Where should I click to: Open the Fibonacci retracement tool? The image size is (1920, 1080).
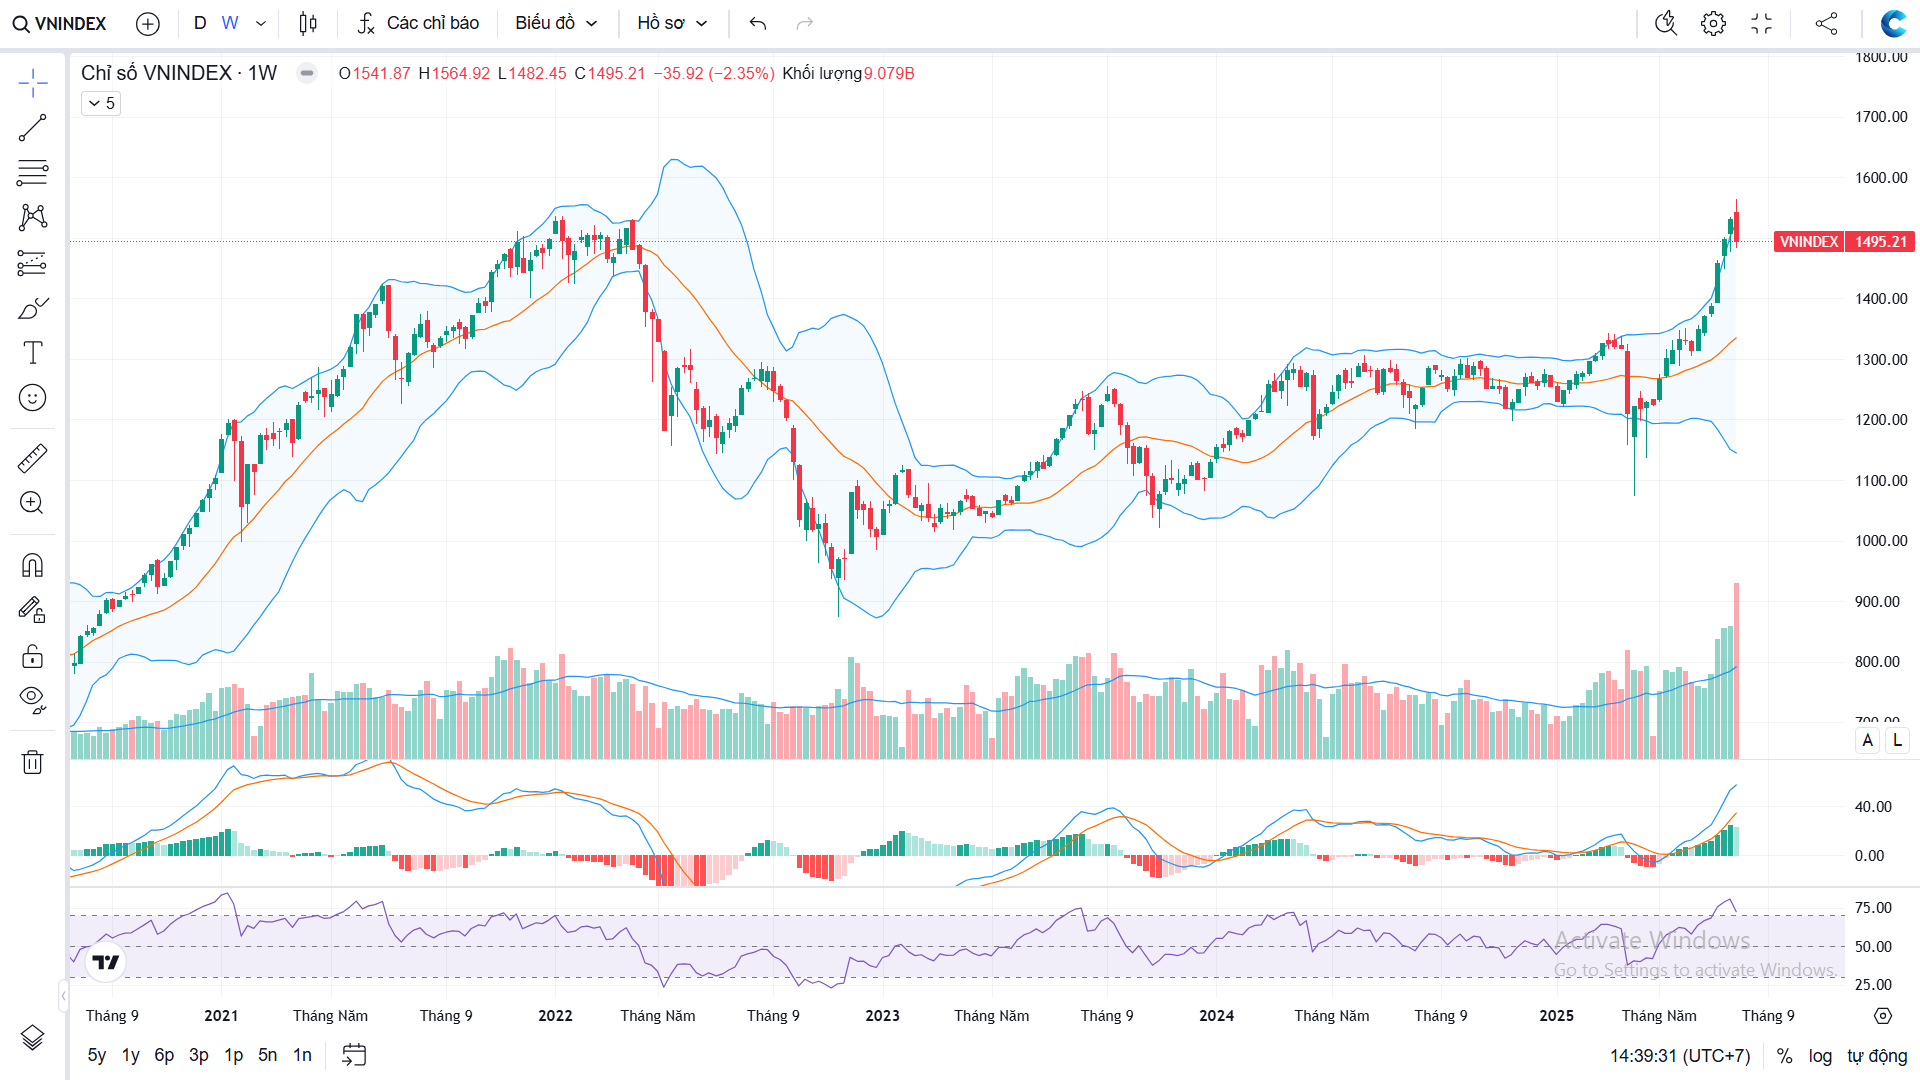click(32, 172)
